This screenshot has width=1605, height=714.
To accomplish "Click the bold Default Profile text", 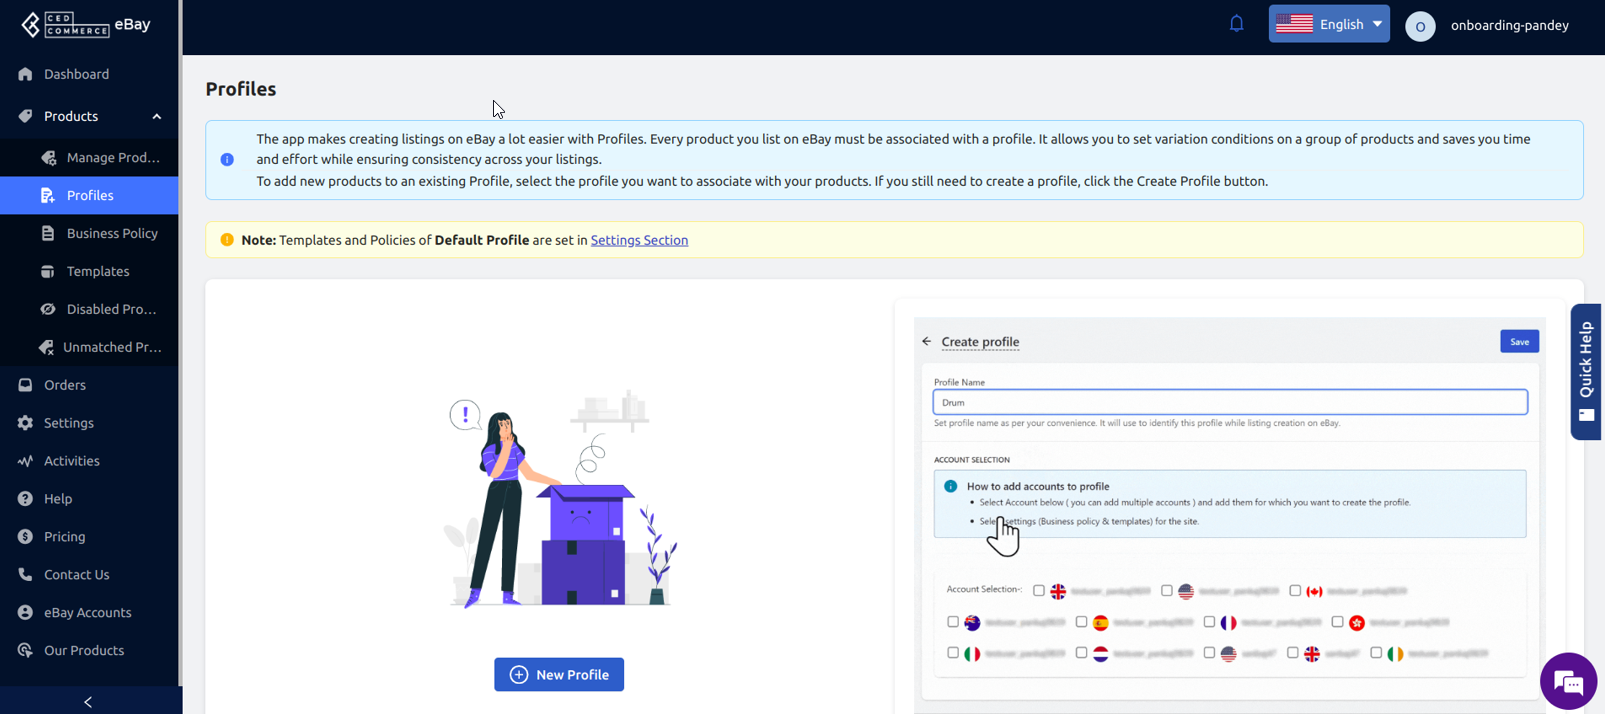I will (482, 240).
